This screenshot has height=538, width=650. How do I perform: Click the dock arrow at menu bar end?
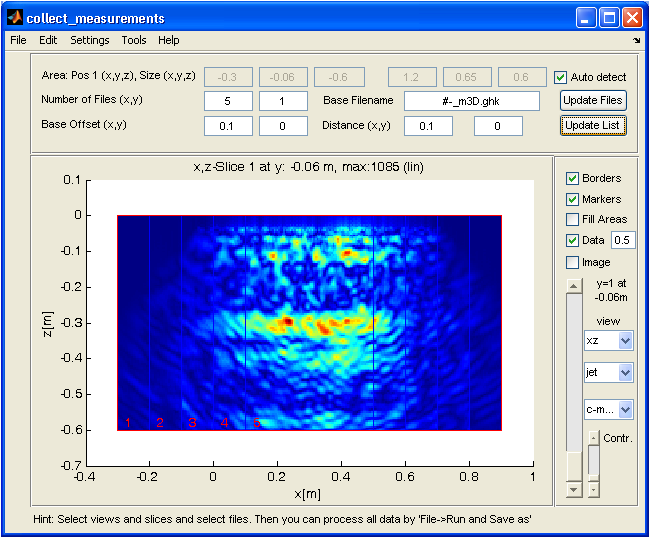tap(637, 40)
